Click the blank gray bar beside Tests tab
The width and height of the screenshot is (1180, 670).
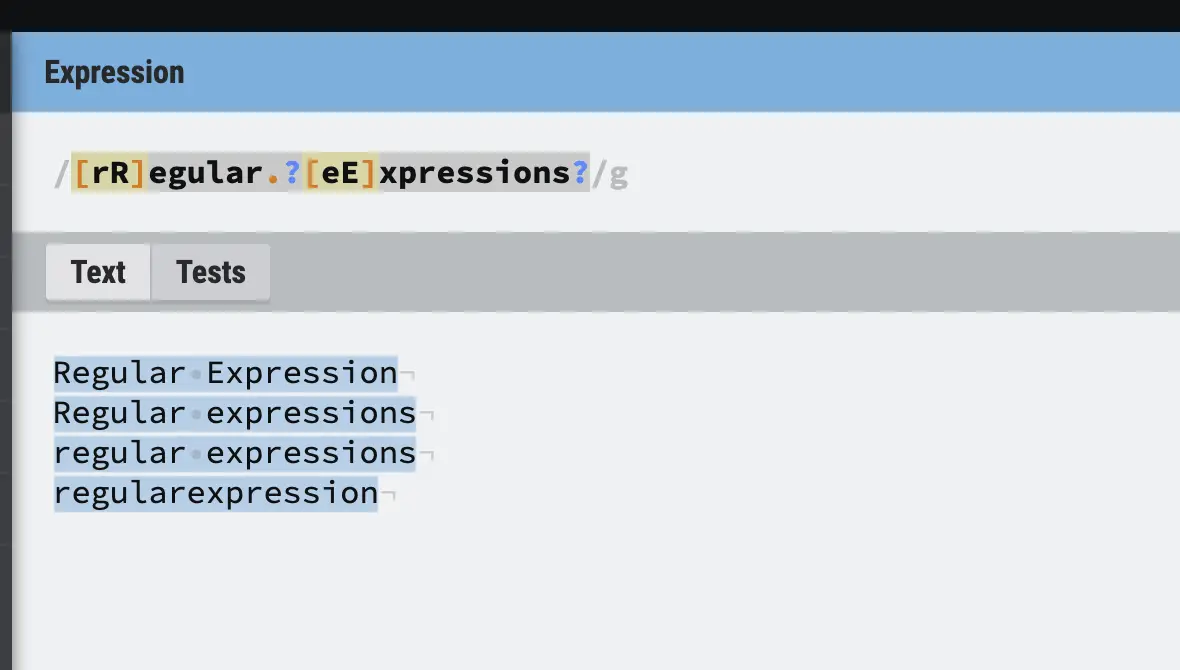722,272
